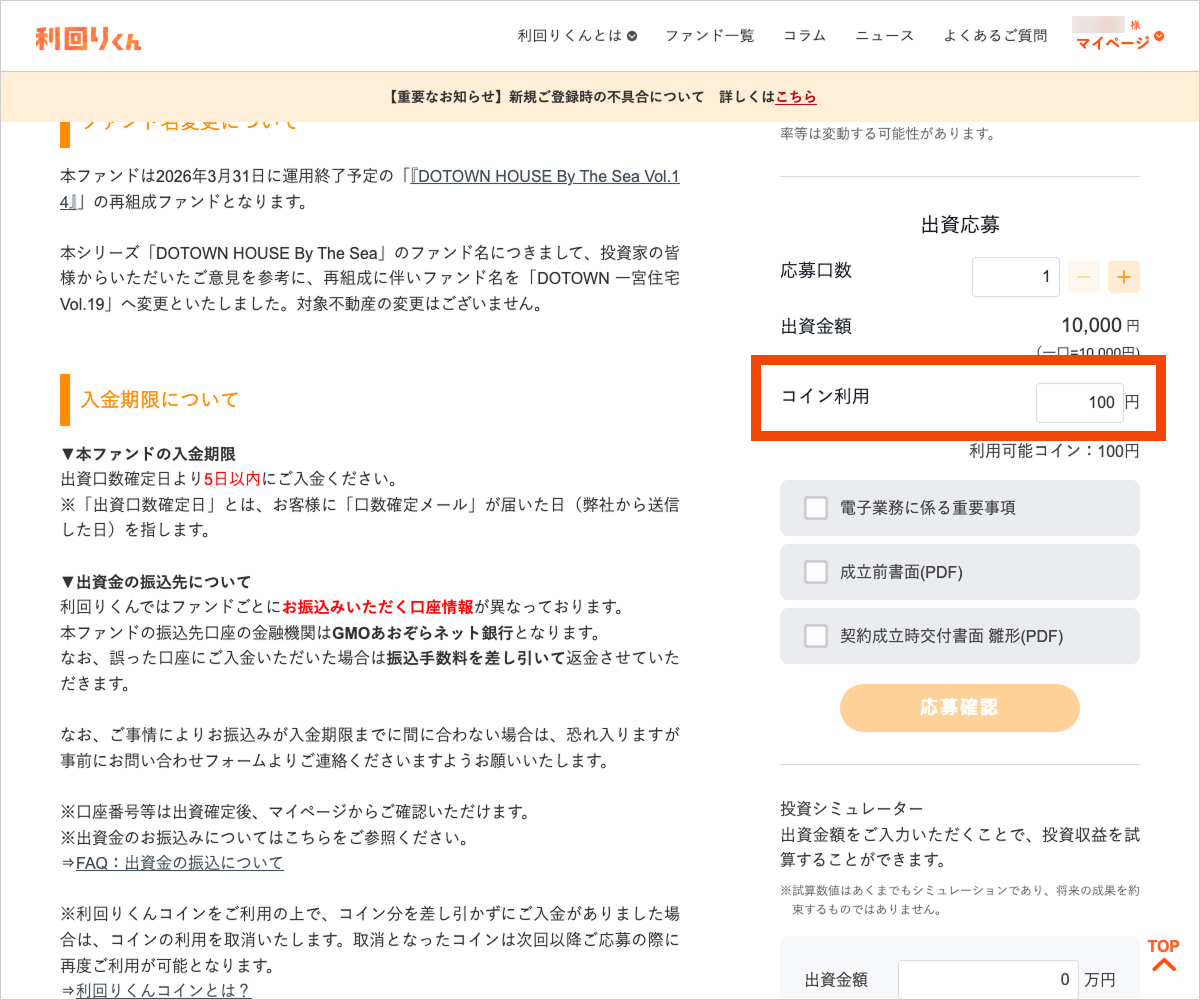This screenshot has height=1000, width=1200.
Task: Expand the 利回りくんとは dropdown menu
Action: [x=577, y=36]
